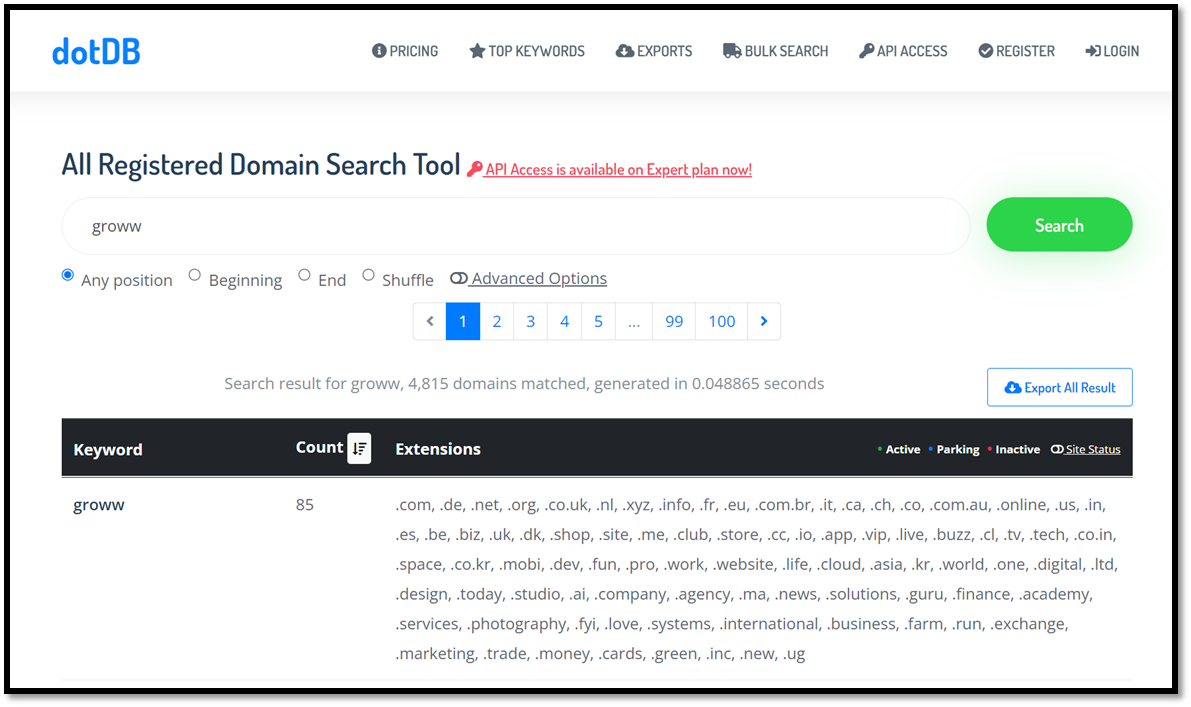Screen dimensions: 1191x707
Task: Sort results with Count sort icon
Action: (x=359, y=448)
